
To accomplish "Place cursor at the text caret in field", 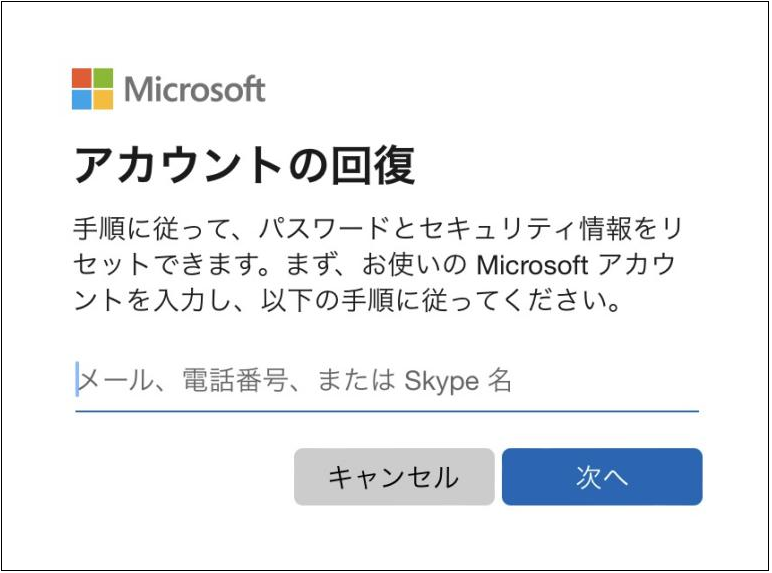I will [77, 380].
